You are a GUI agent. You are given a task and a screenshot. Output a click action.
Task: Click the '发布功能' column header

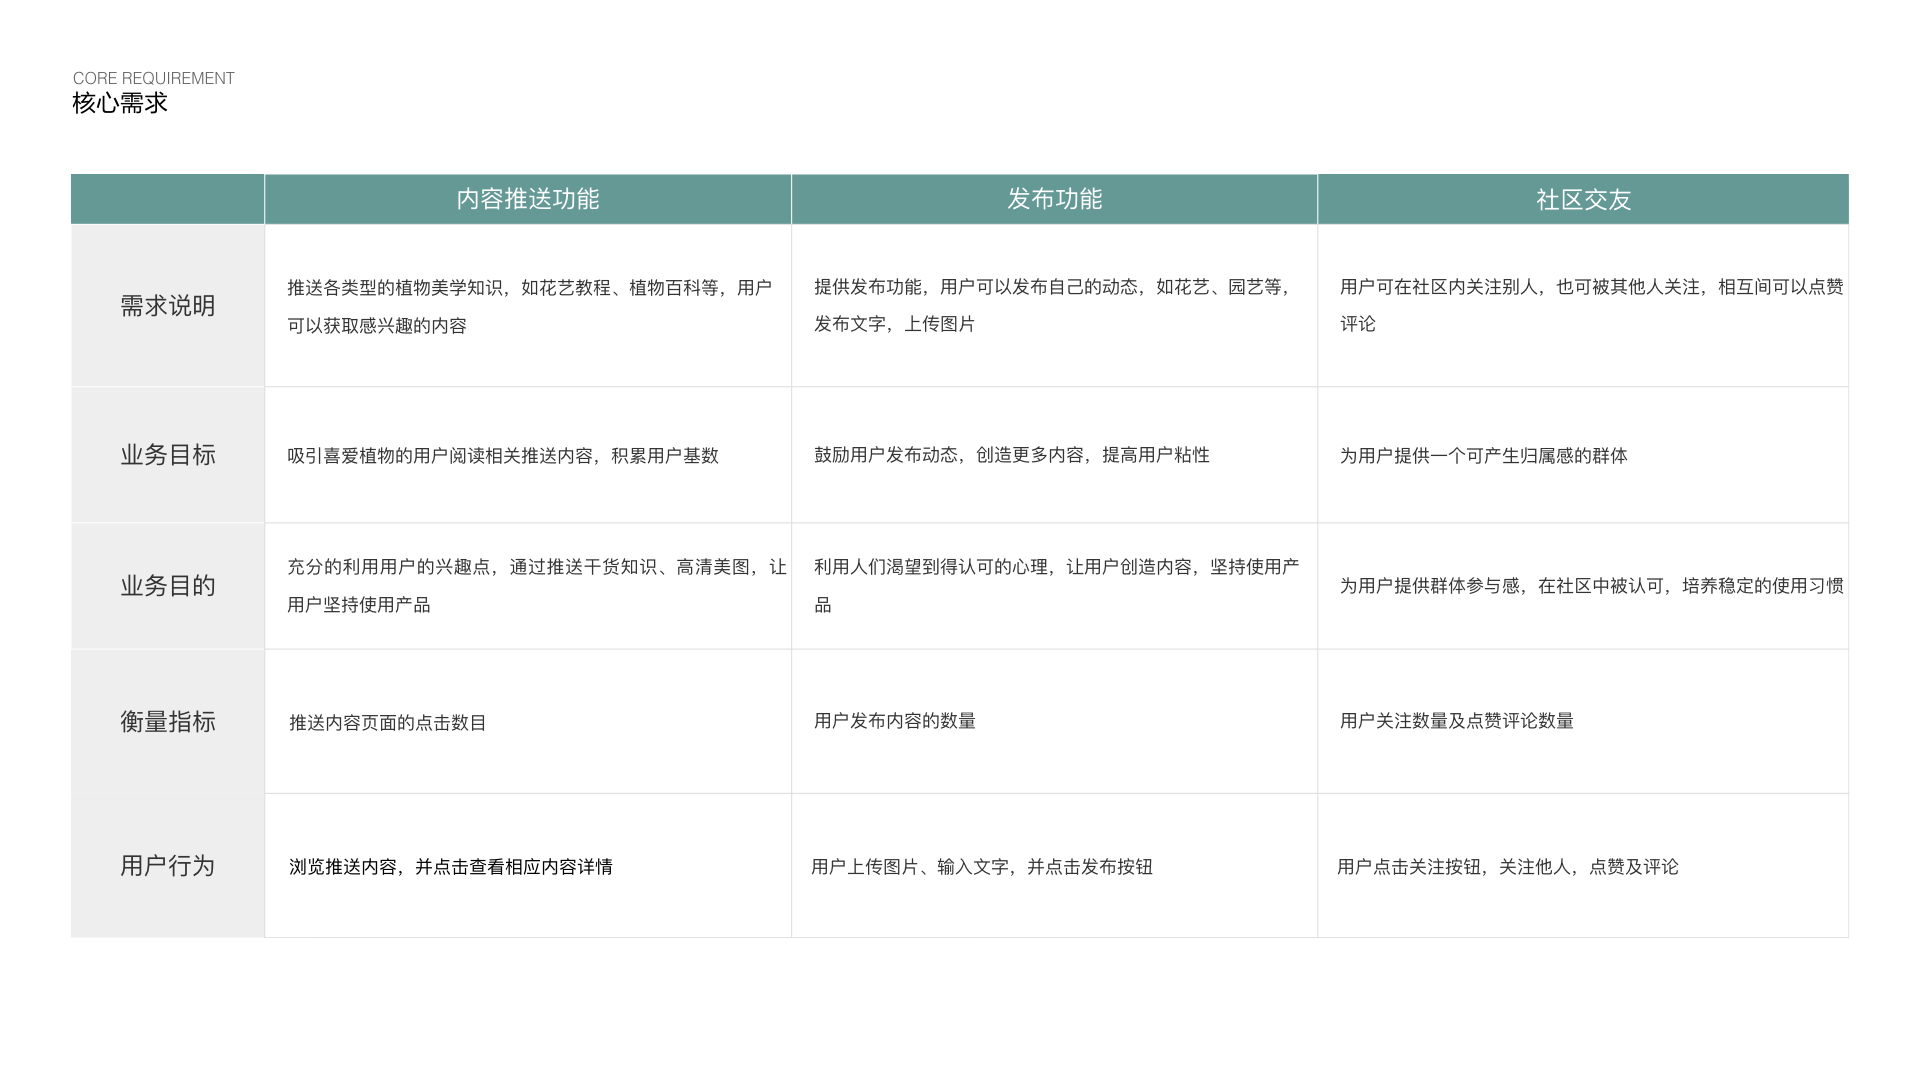pos(1054,199)
